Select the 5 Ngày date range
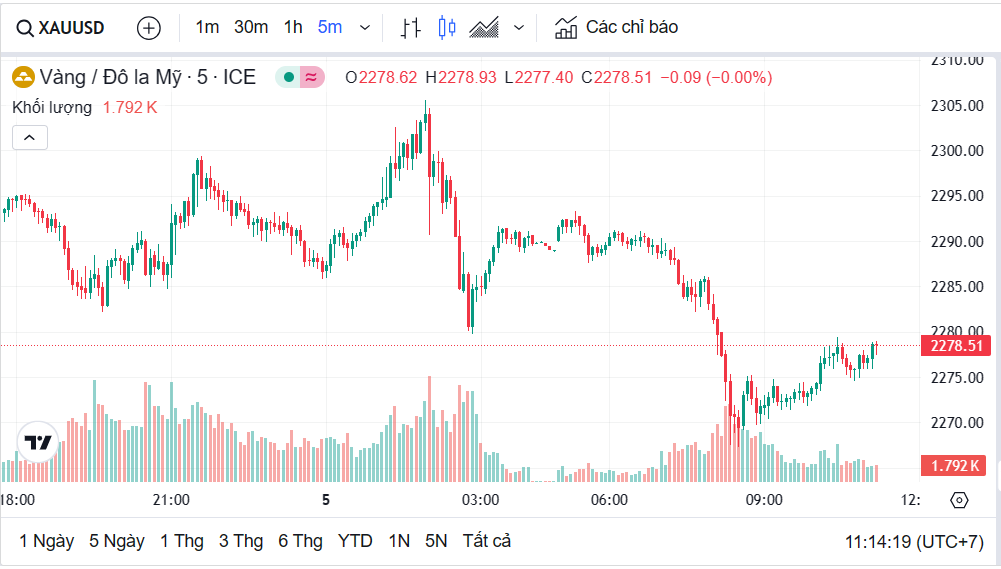 (116, 541)
